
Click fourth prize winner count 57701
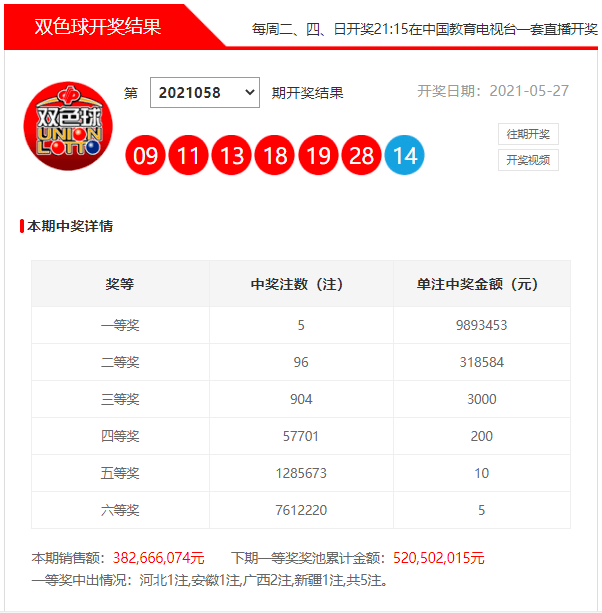point(301,436)
